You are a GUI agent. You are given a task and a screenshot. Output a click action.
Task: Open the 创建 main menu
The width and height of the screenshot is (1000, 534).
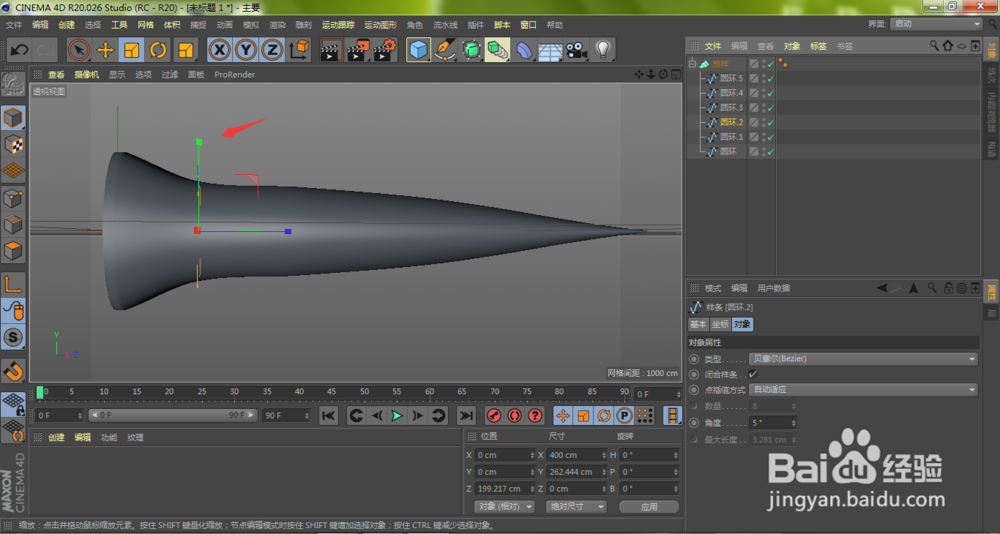66,25
